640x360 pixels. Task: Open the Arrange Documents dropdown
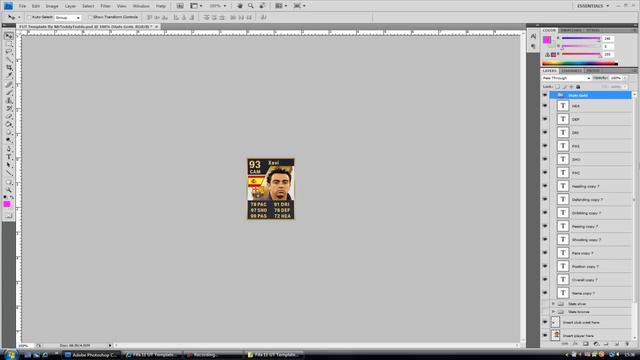point(281,6)
